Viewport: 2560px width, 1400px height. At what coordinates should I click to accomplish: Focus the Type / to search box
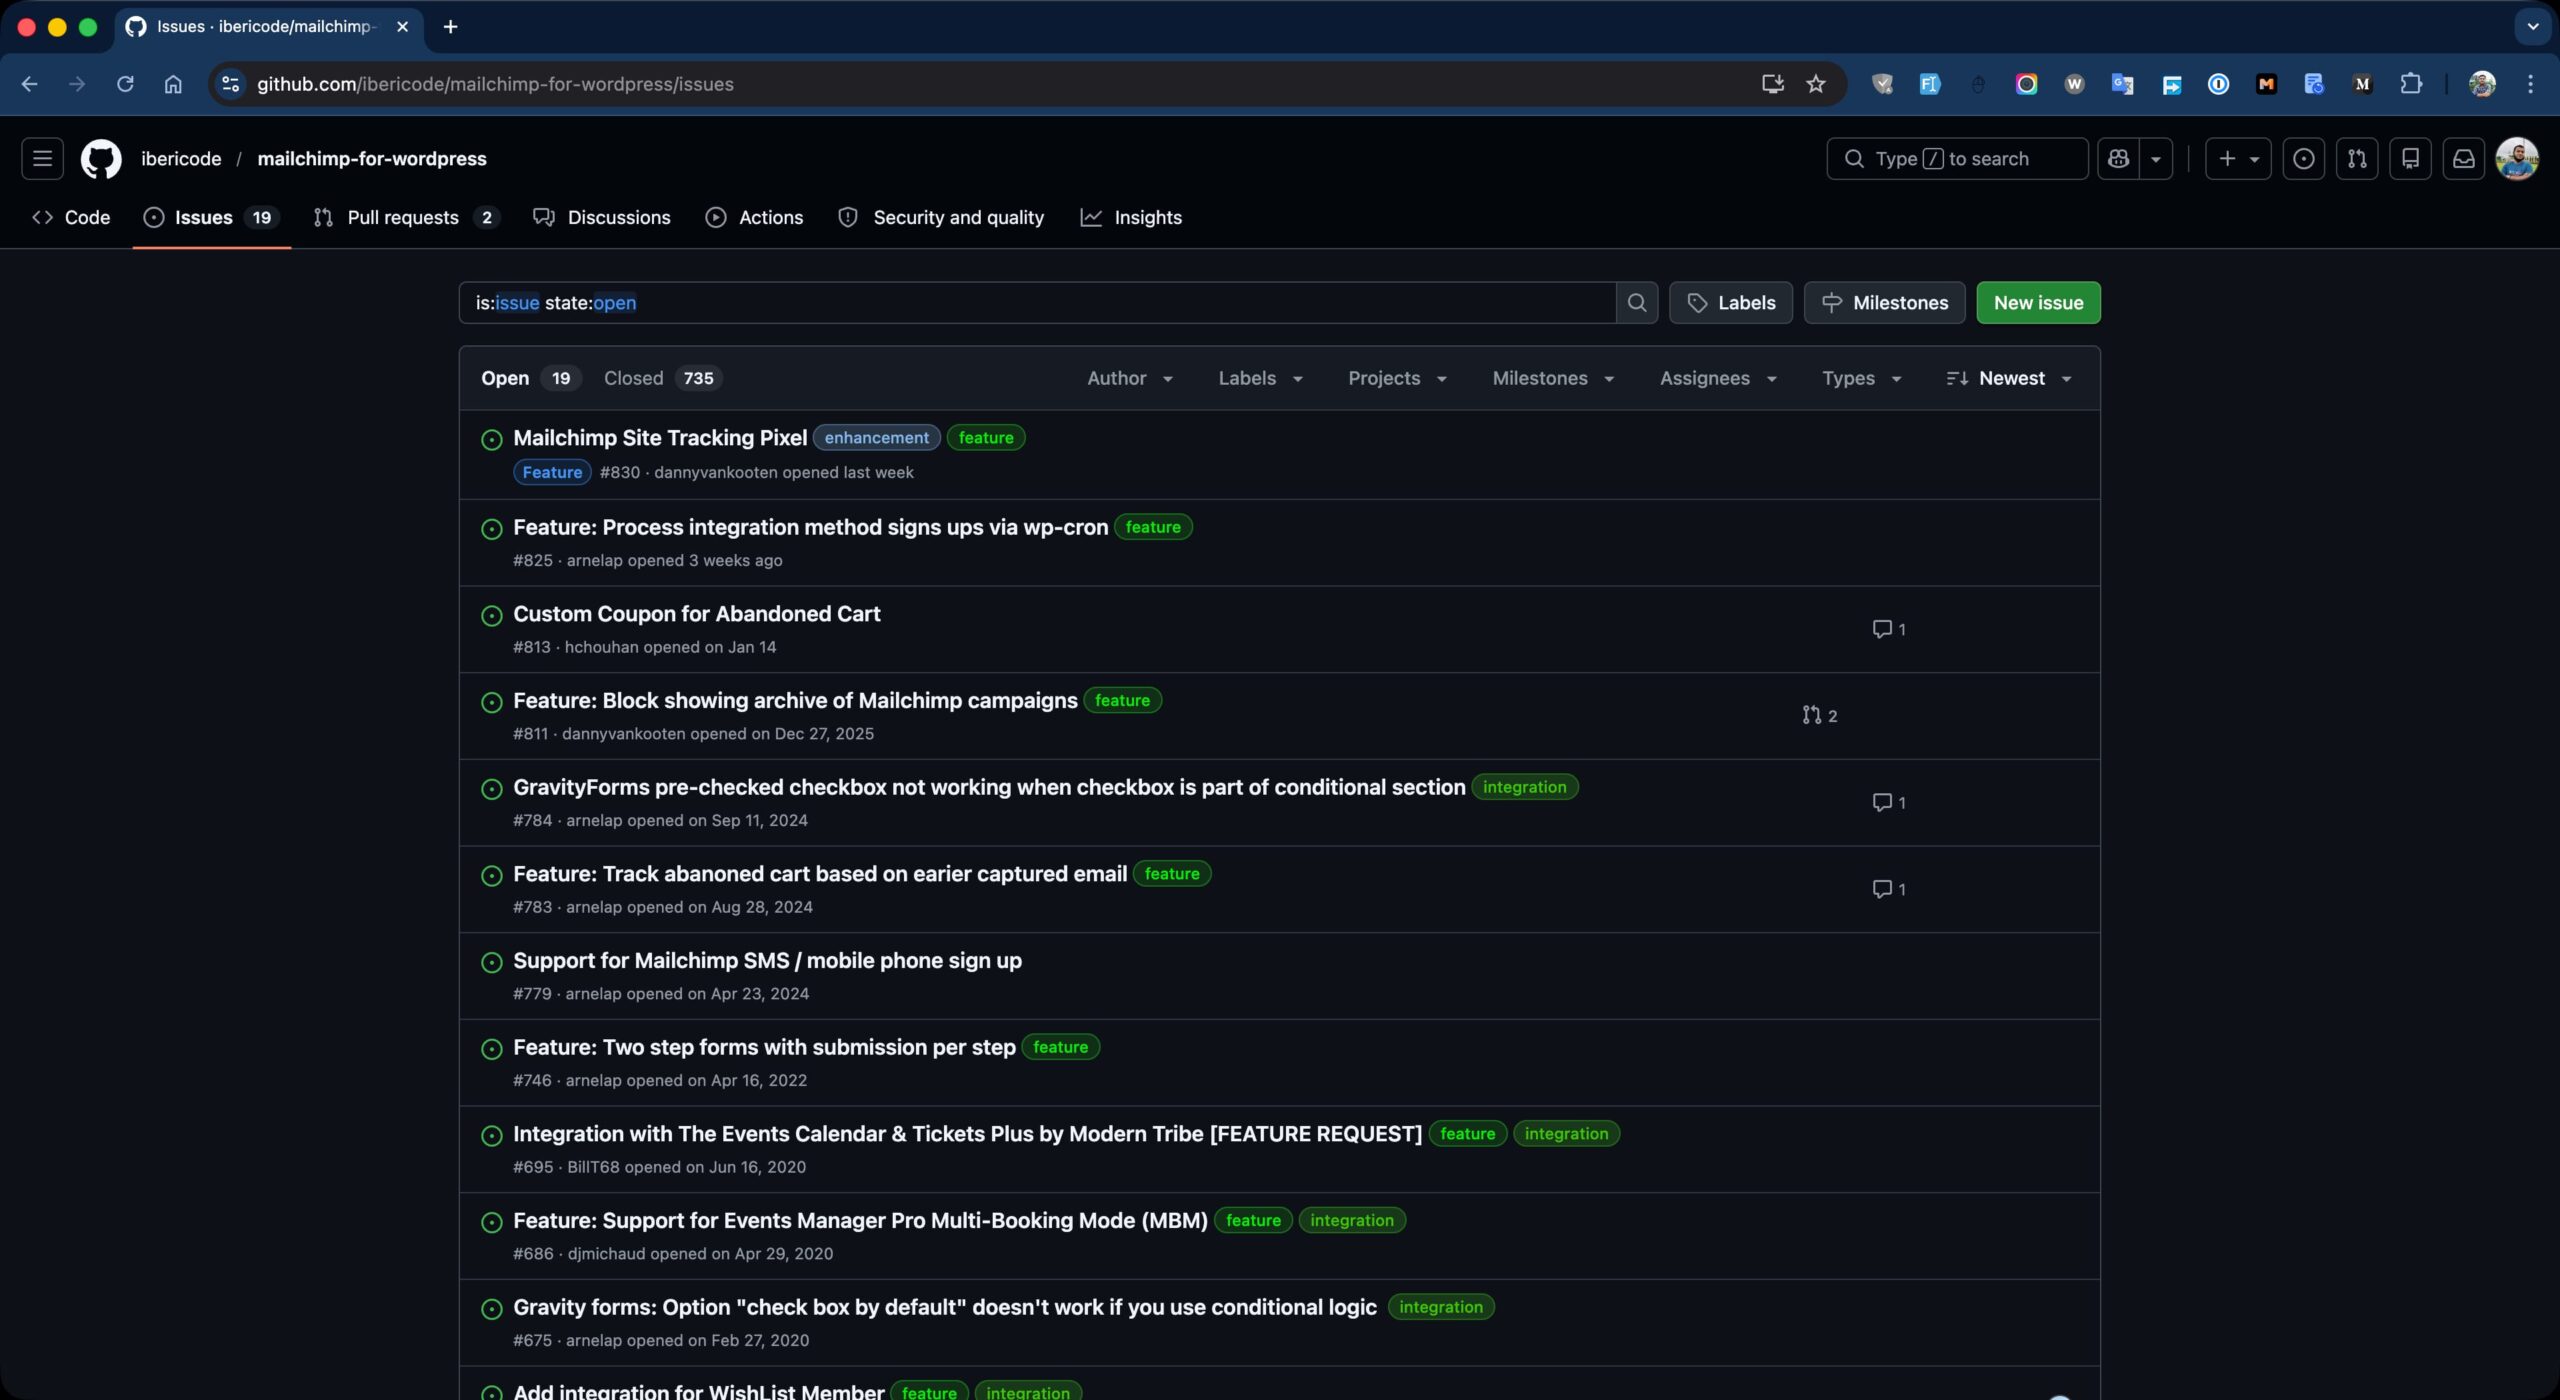pyautogui.click(x=1957, y=159)
